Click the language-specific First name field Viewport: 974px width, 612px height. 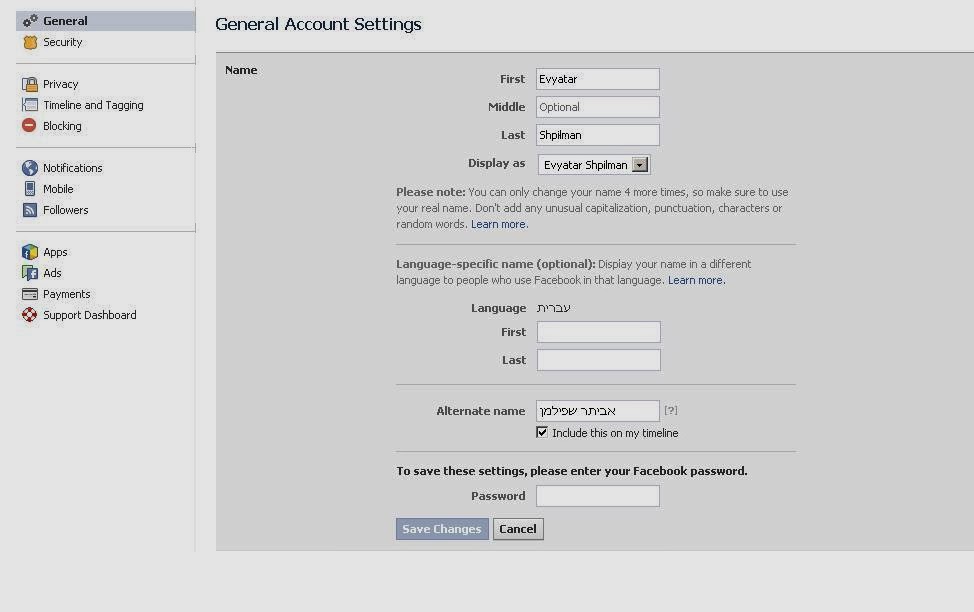(599, 332)
